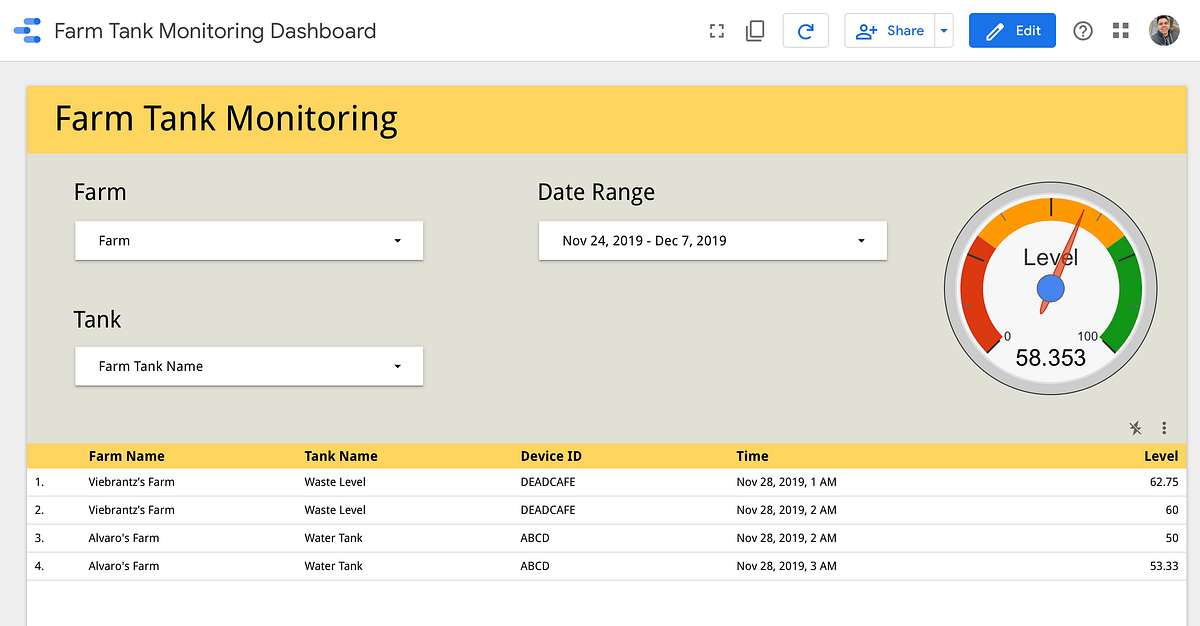Enter full screen presentation mode
Image resolution: width=1200 pixels, height=626 pixels.
coord(716,30)
